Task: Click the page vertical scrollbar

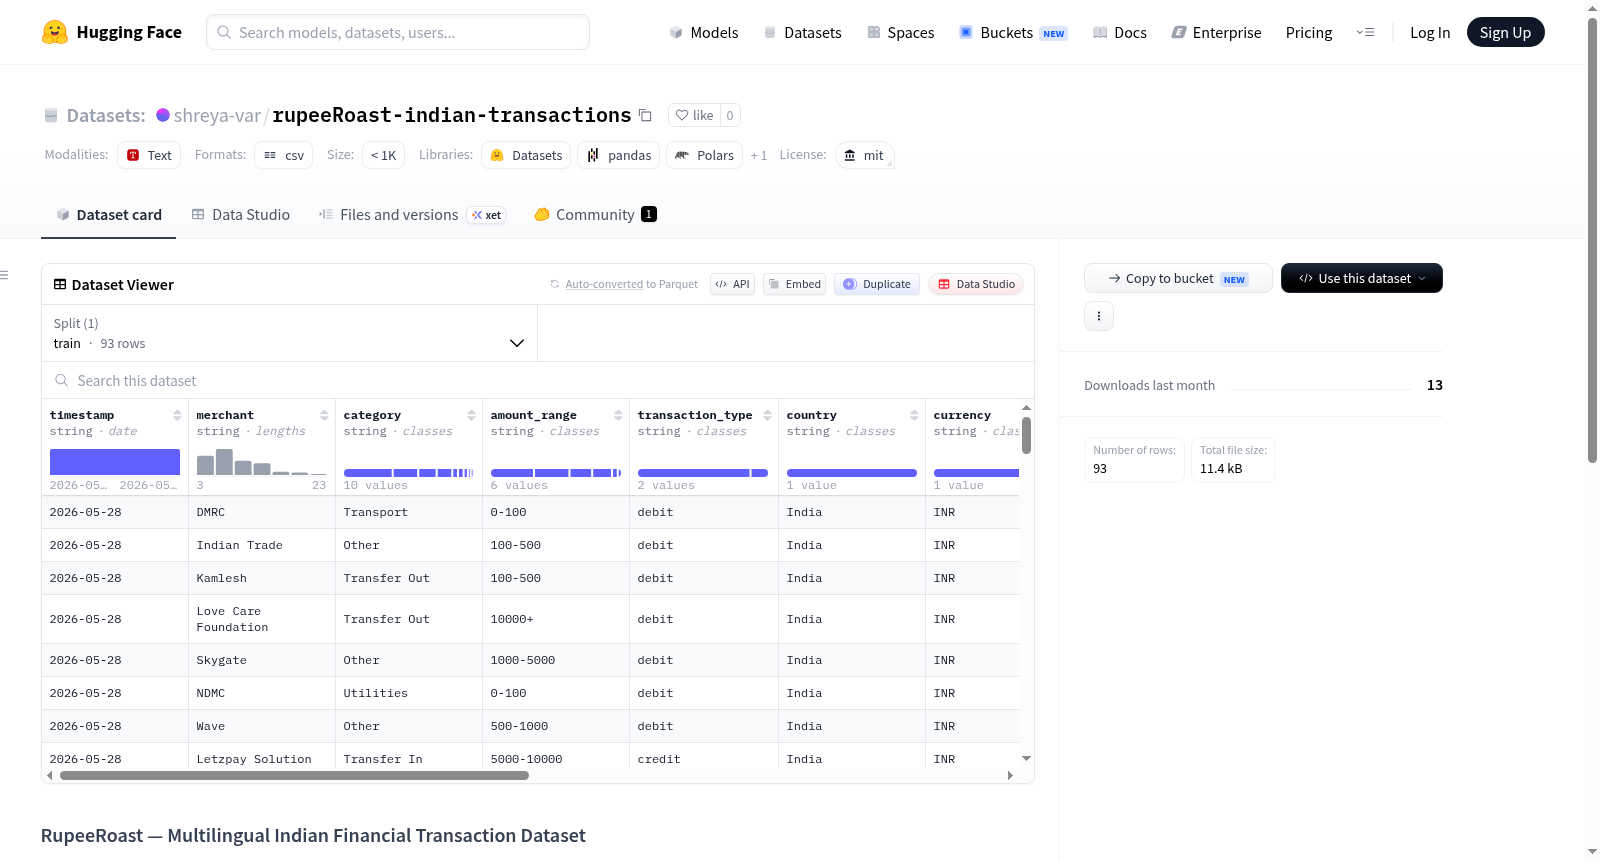Action: [x=1592, y=240]
